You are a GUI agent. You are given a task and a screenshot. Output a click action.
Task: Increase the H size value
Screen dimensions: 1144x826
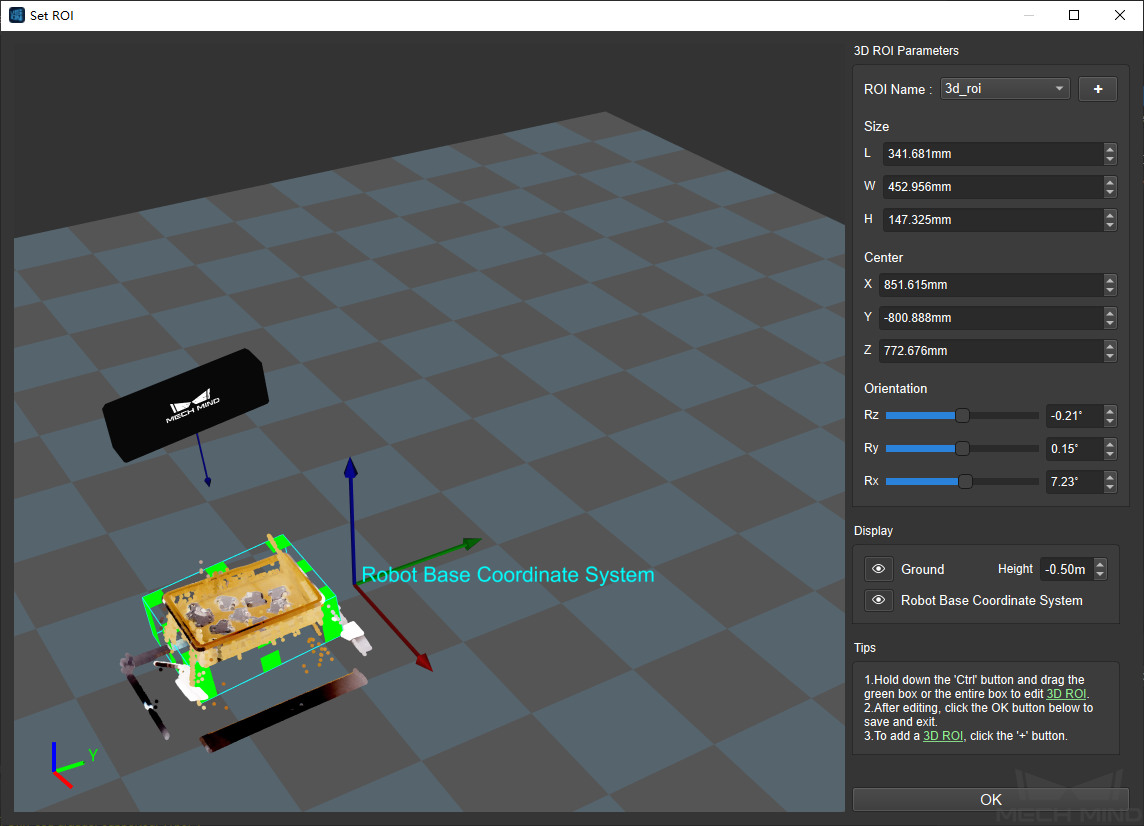1110,215
